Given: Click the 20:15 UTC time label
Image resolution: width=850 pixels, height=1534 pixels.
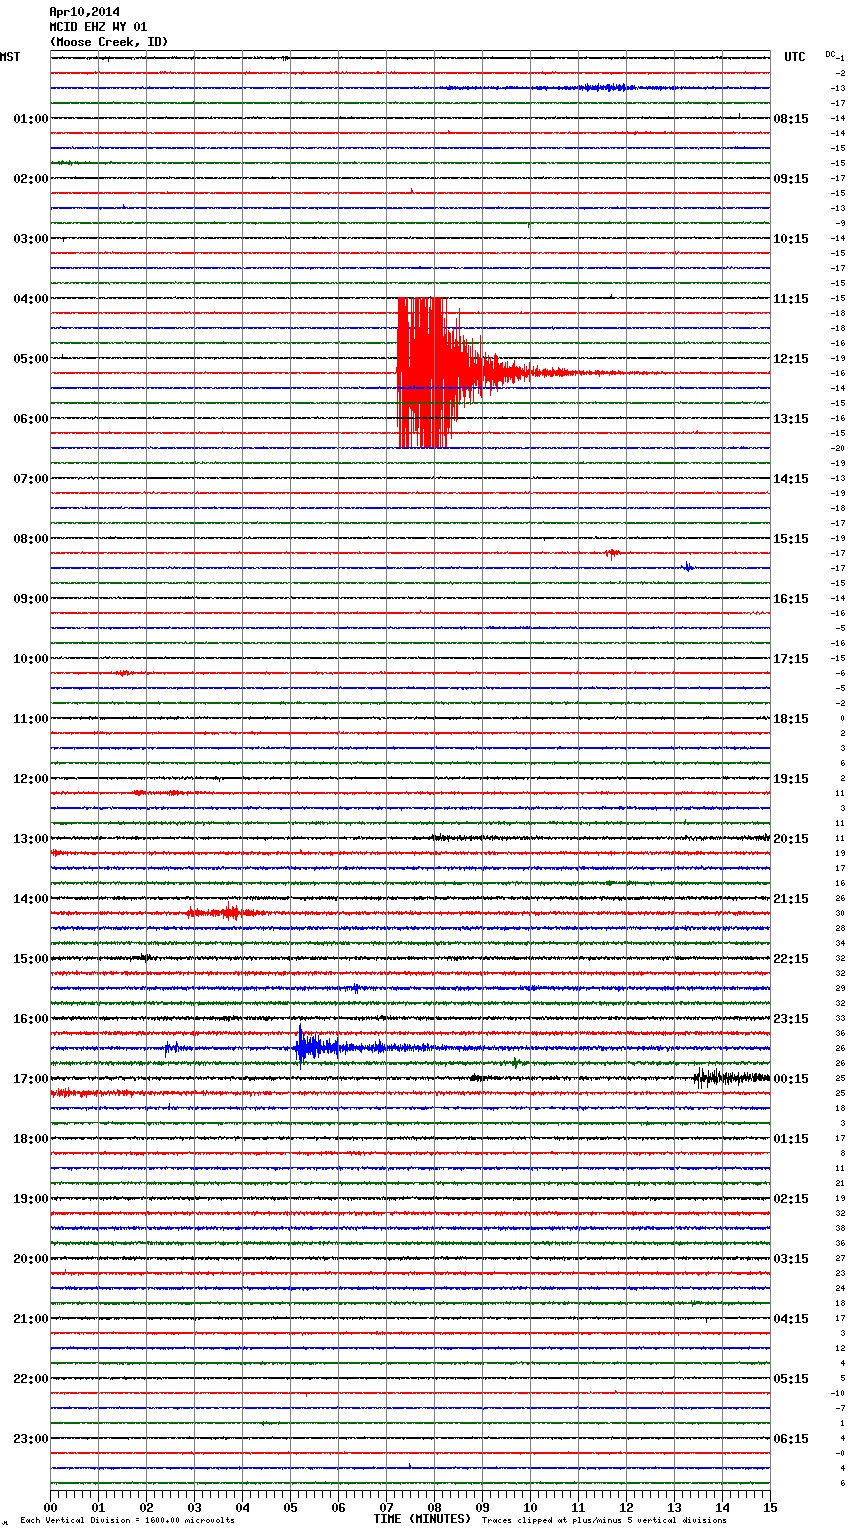Looking at the screenshot, I should coord(791,839).
